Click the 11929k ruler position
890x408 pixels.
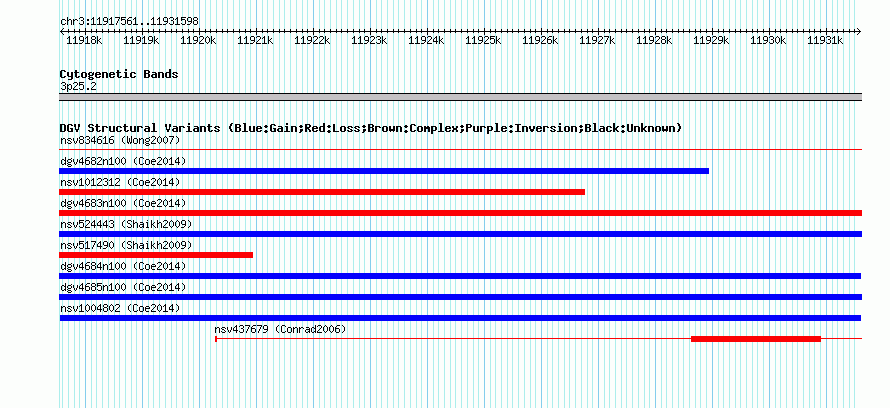click(x=712, y=40)
